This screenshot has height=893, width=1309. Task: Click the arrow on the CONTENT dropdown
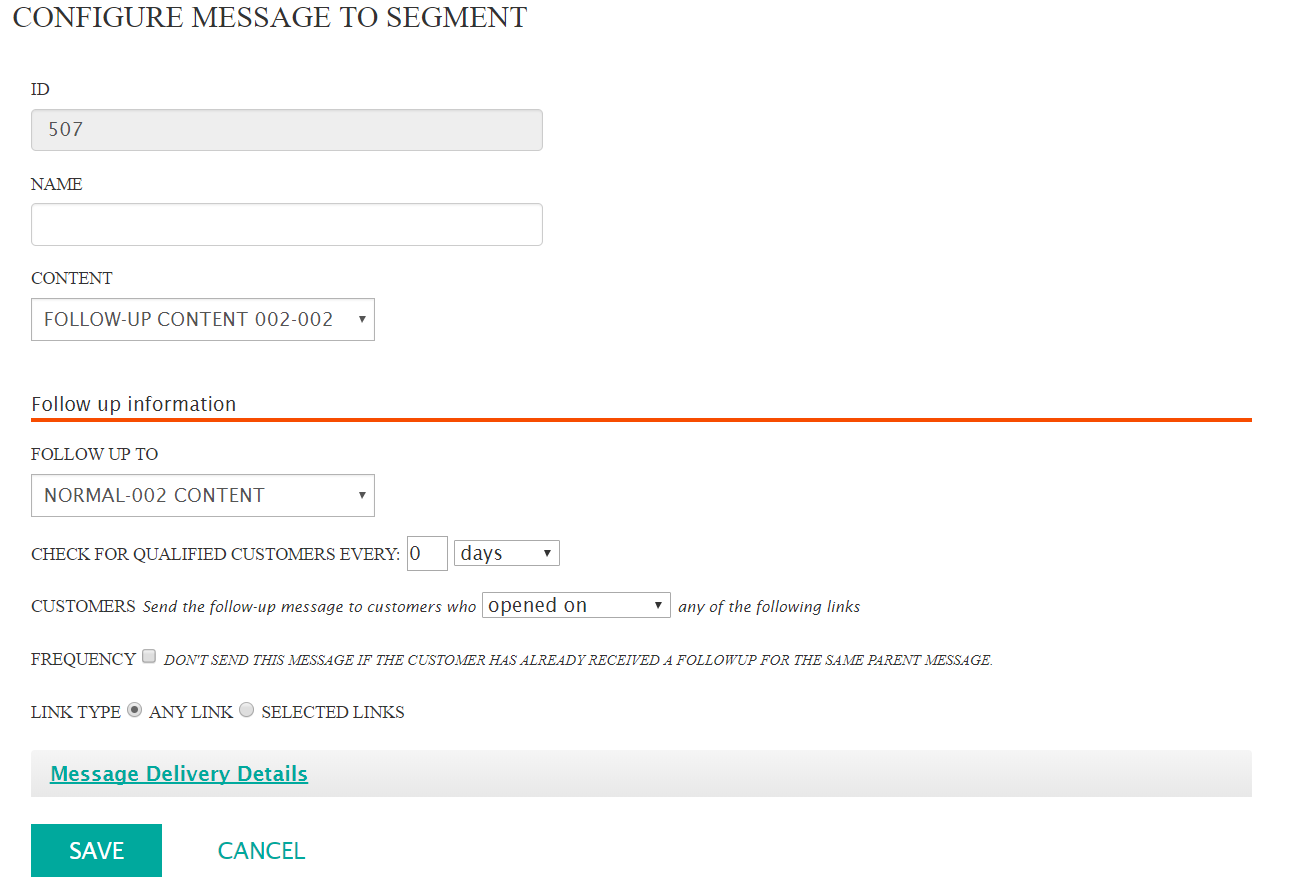(360, 320)
